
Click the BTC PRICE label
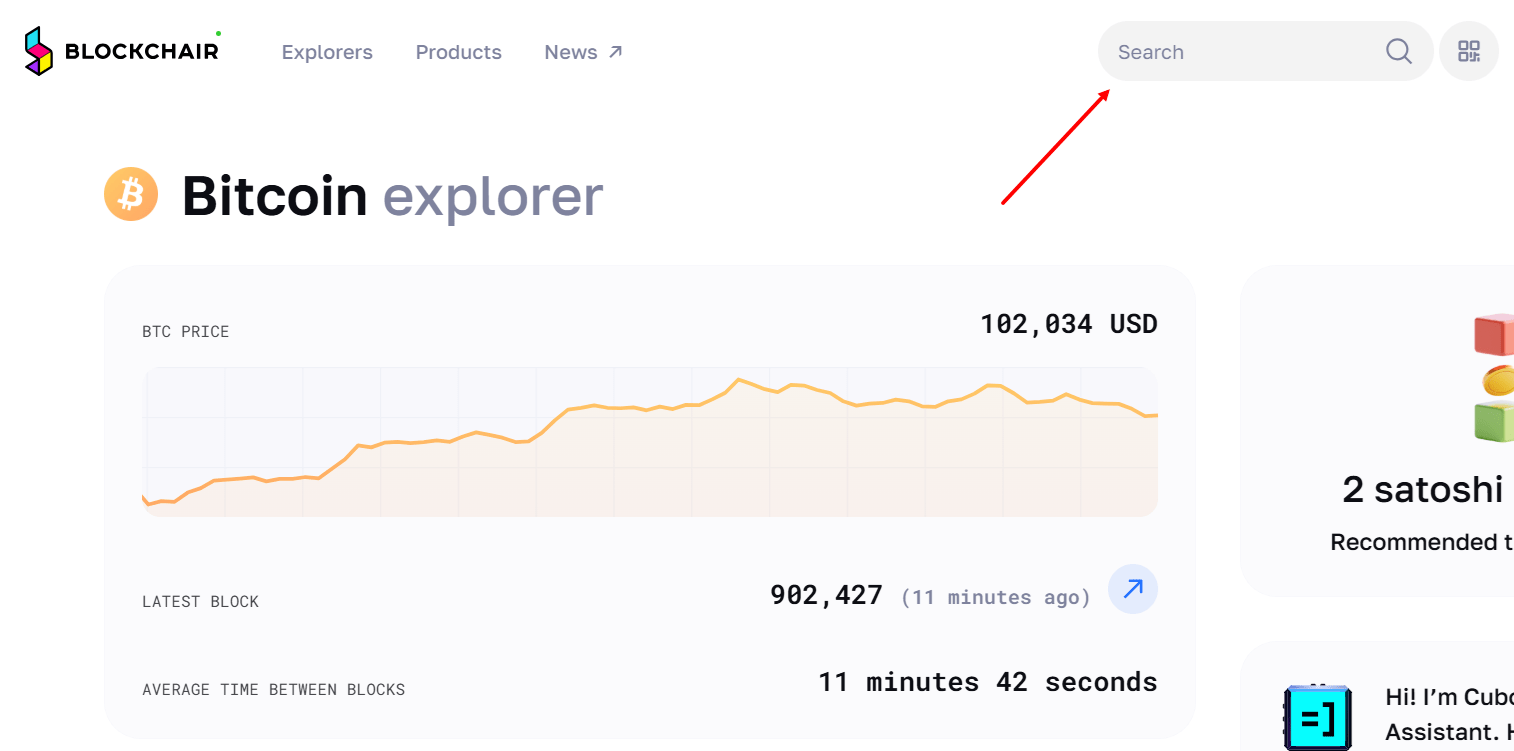[186, 332]
